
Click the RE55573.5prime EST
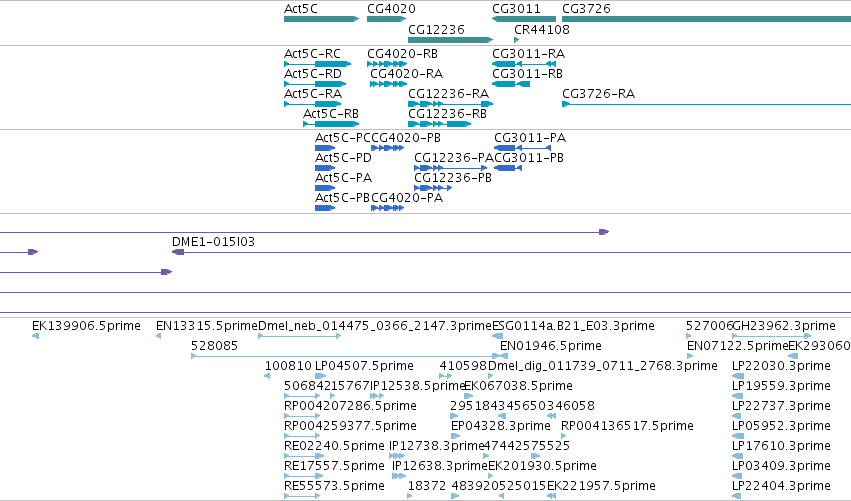302,497
